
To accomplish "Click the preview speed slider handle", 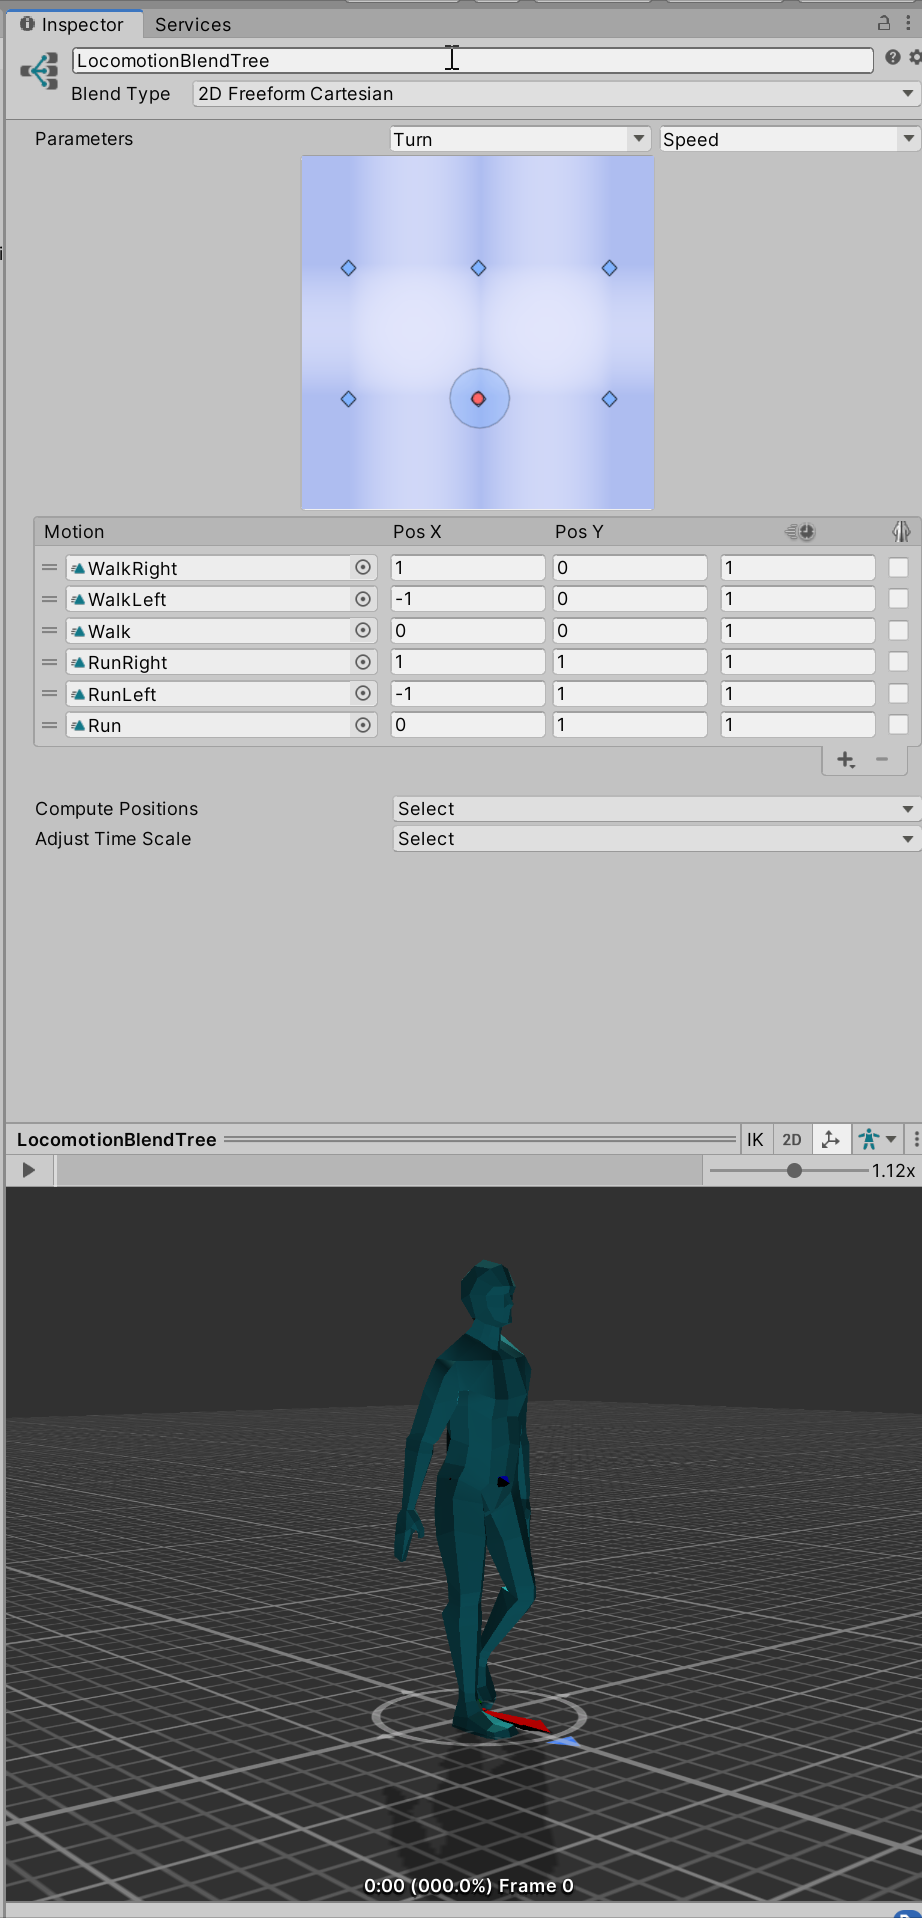I will click(x=794, y=1170).
